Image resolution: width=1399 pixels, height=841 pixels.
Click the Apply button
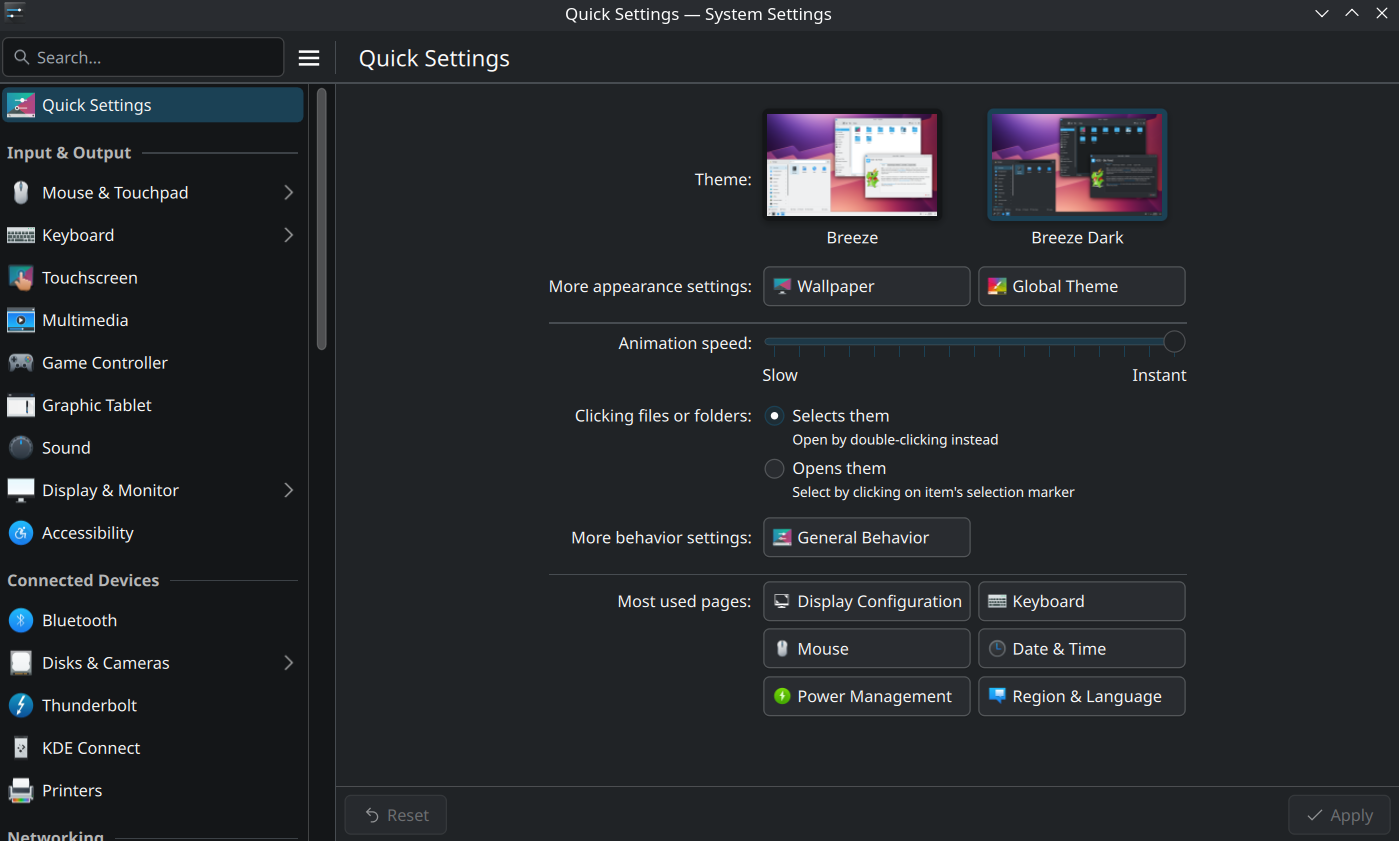[1339, 815]
